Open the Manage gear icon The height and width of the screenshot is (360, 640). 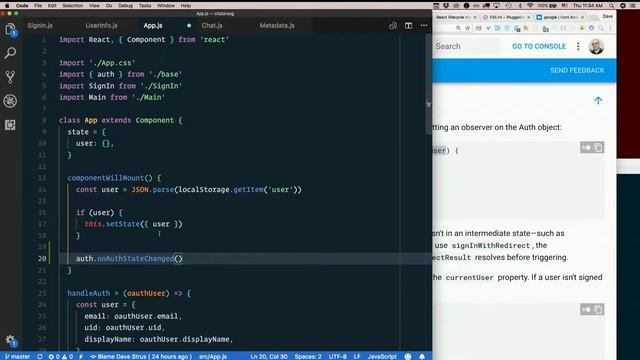pos(10,340)
